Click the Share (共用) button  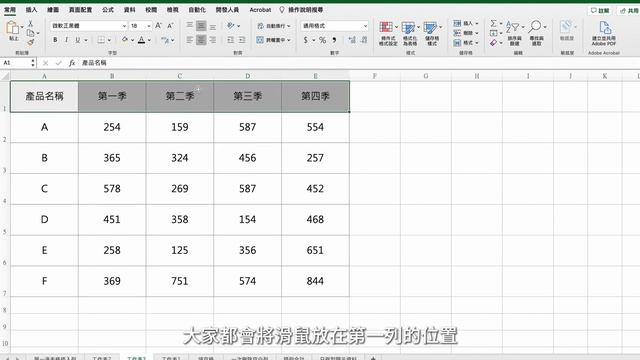tap(629, 10)
